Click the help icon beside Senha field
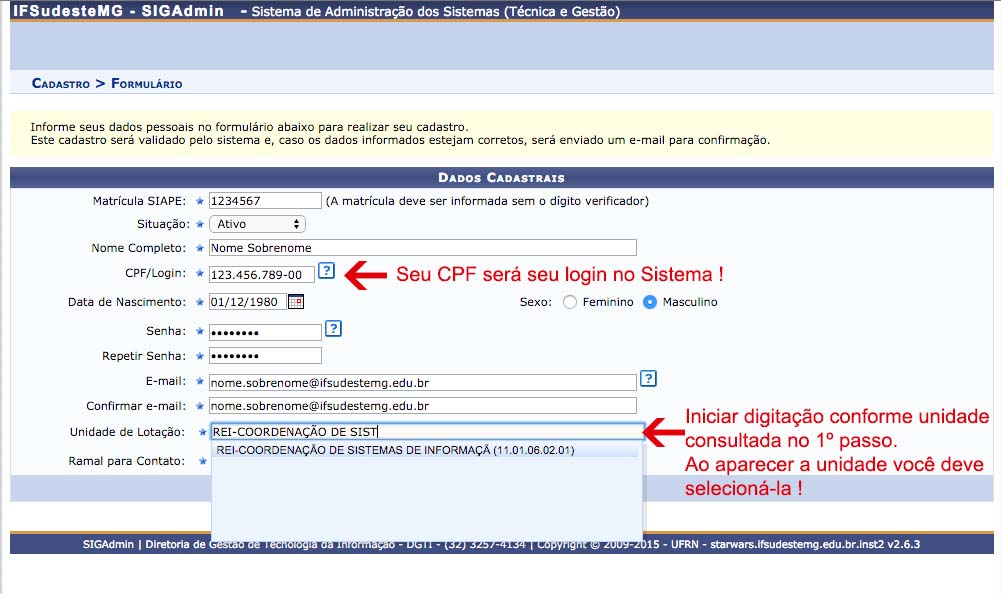 [x=334, y=328]
